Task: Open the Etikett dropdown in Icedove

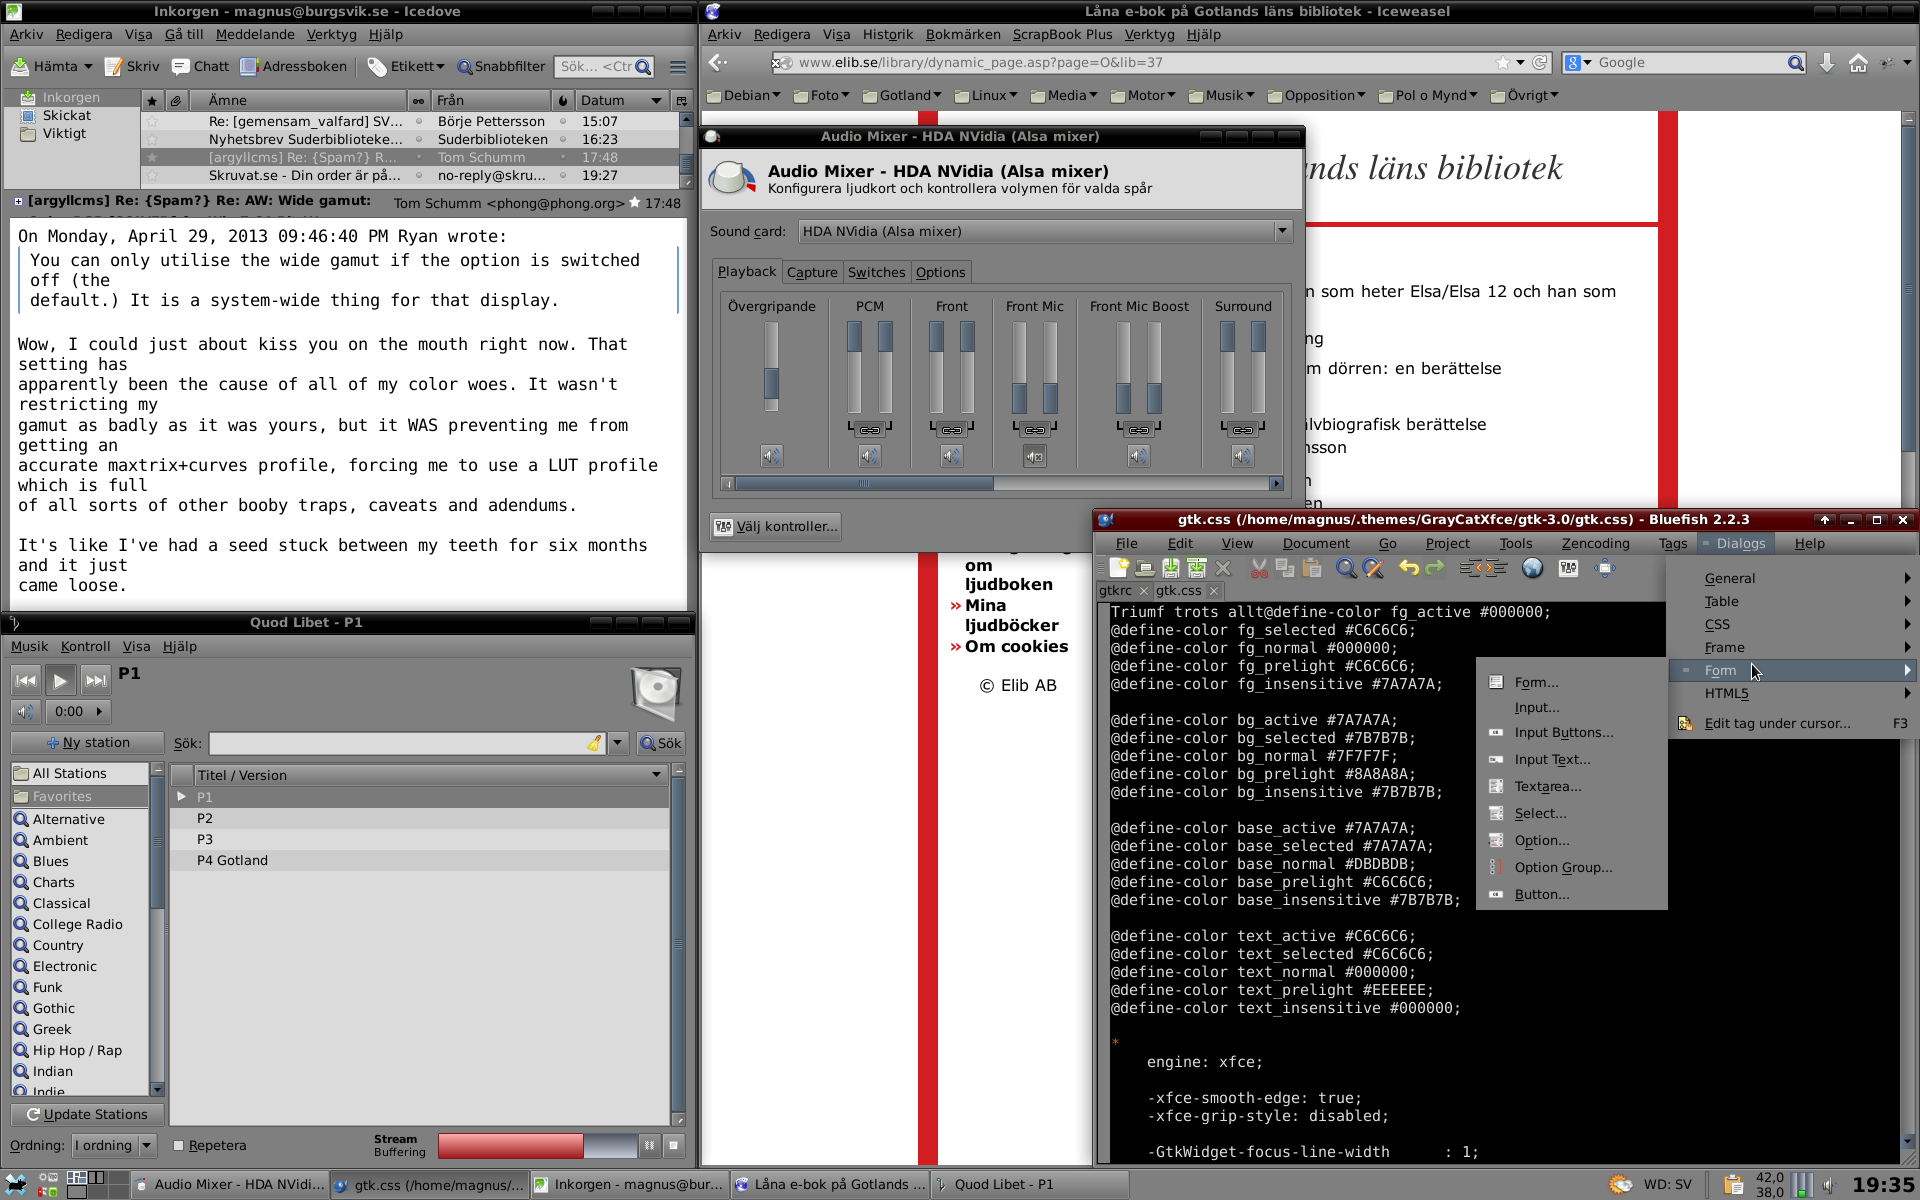Action: pyautogui.click(x=406, y=67)
